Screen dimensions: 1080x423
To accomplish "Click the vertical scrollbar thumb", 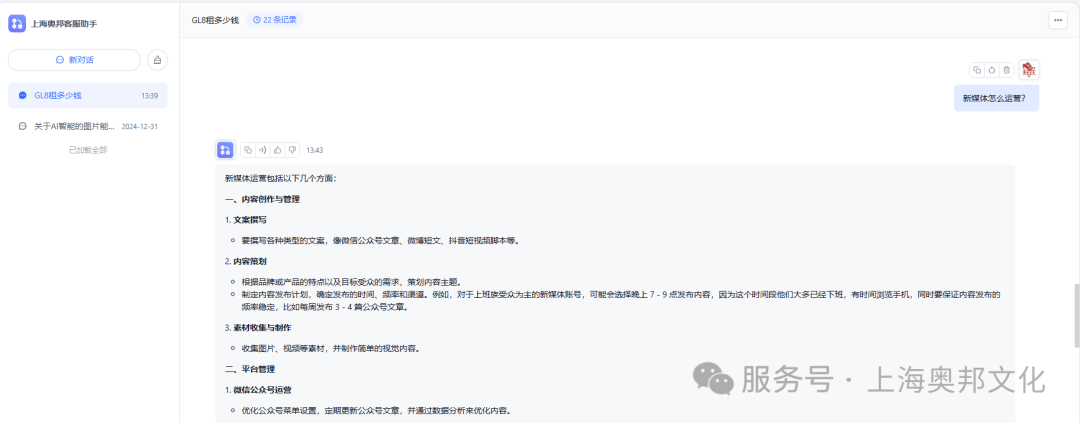I will click(x=1076, y=316).
